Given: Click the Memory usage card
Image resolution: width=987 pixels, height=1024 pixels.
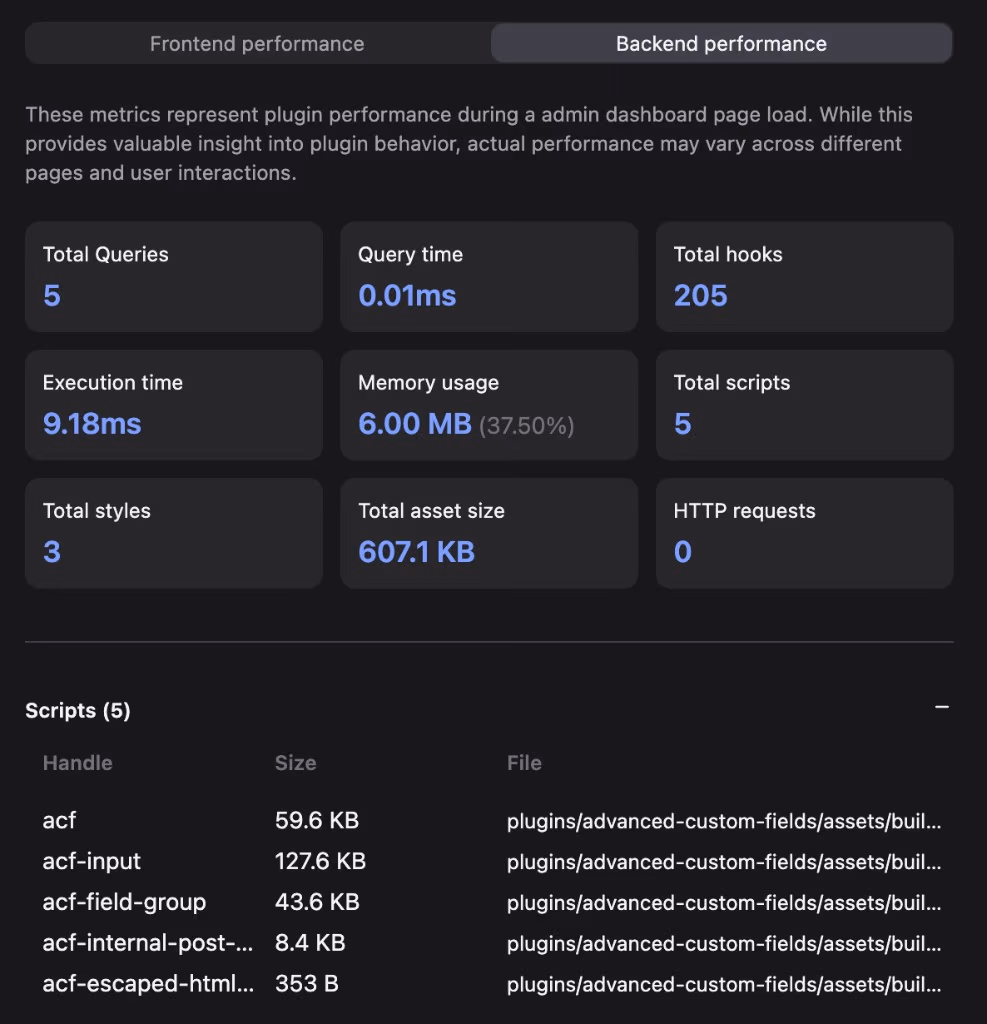Looking at the screenshot, I should coord(489,405).
